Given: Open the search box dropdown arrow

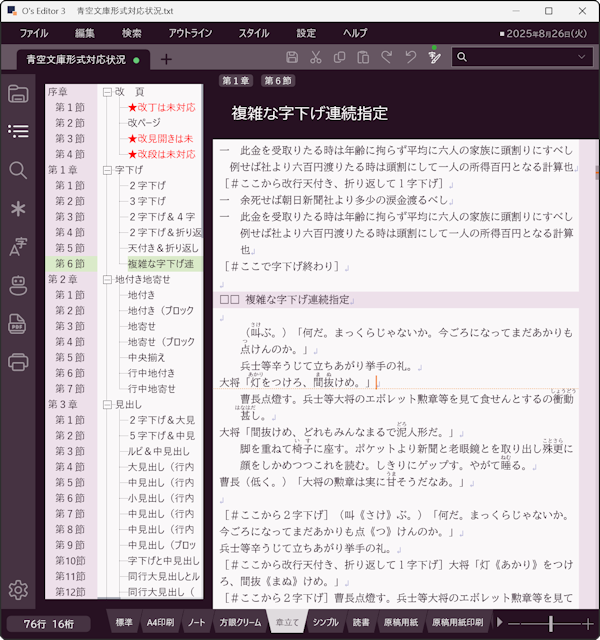Looking at the screenshot, I should point(579,58).
